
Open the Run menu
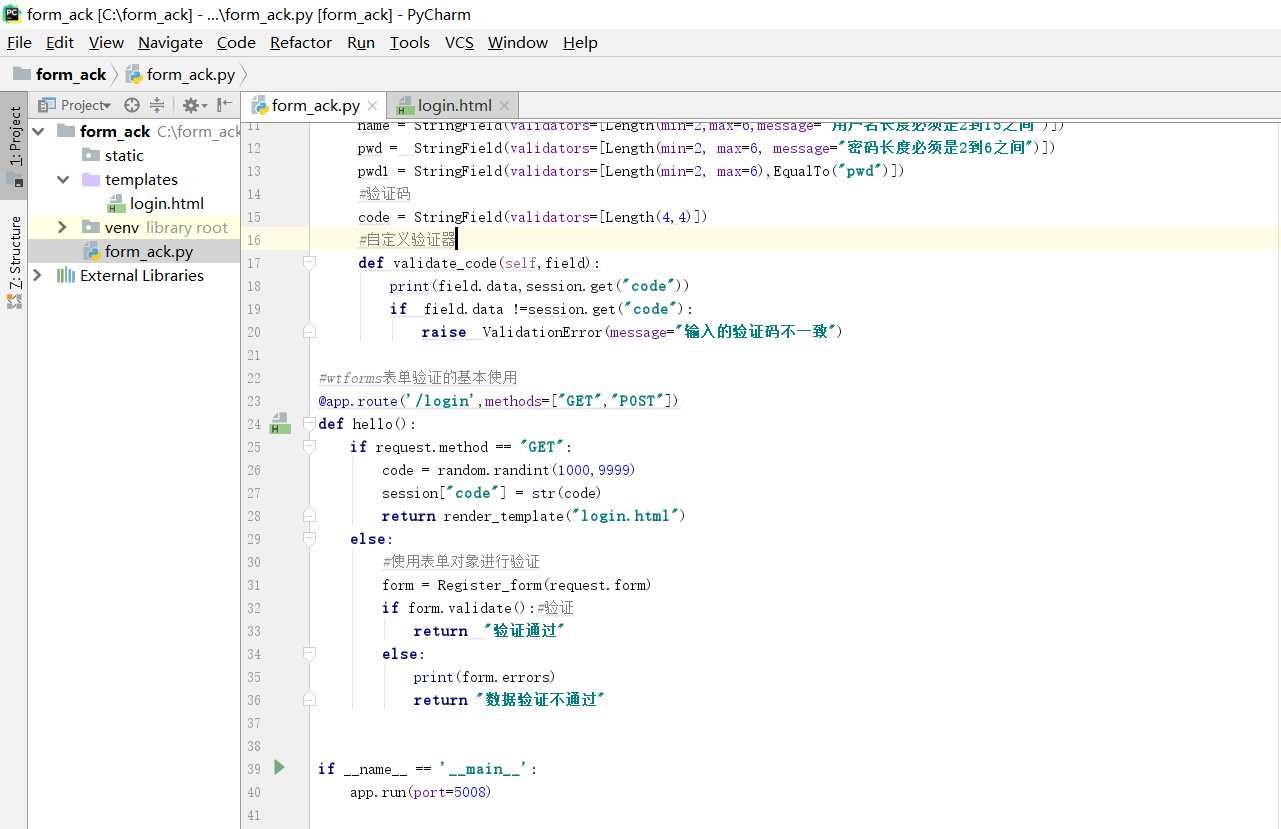coord(361,42)
